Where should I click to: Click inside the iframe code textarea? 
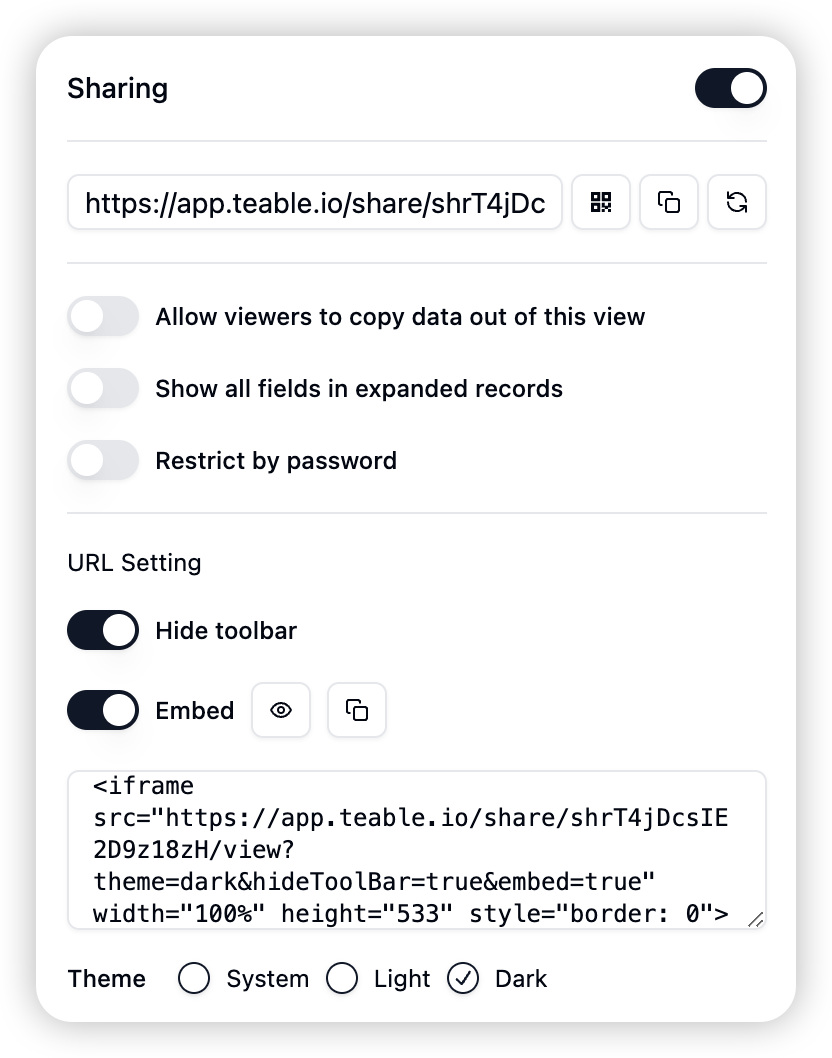click(417, 850)
